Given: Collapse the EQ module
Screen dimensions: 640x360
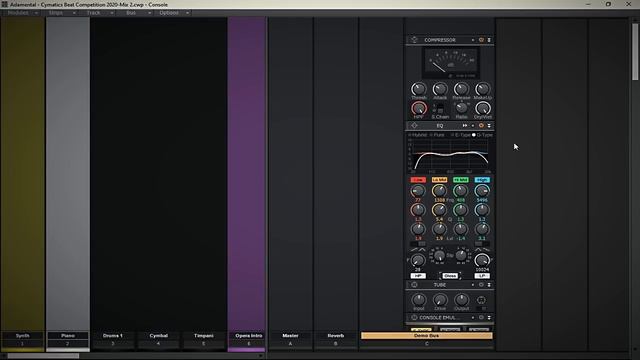Looking at the screenshot, I should pos(489,126).
